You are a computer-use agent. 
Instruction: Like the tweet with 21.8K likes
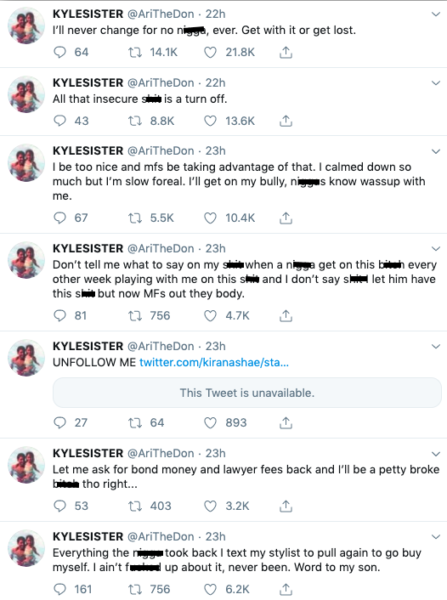click(x=210, y=52)
